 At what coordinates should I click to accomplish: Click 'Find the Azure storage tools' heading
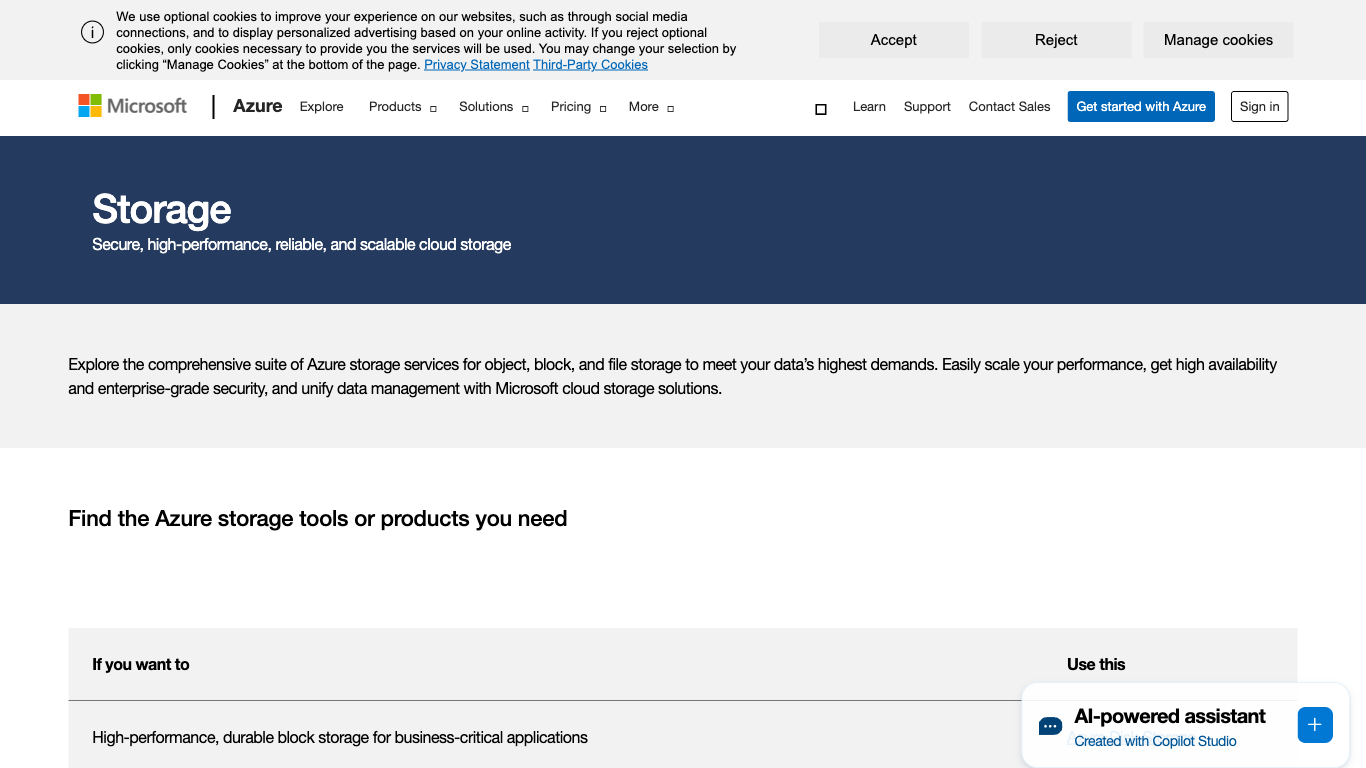click(x=318, y=519)
